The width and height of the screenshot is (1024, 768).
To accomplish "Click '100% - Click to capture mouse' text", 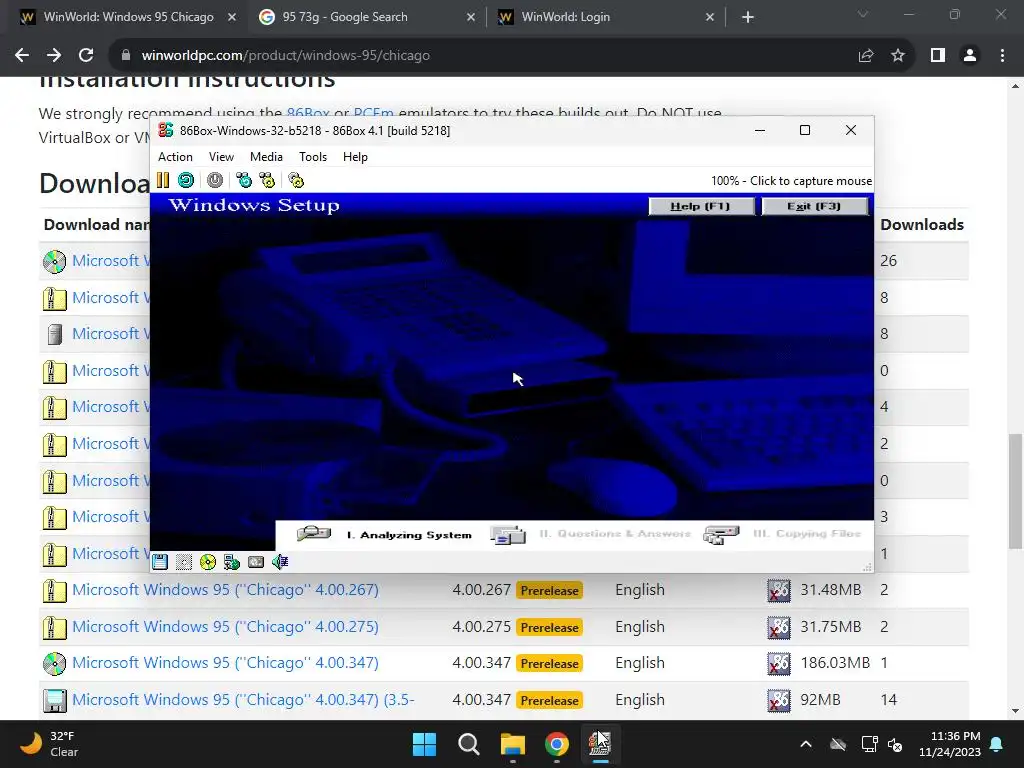I will click(792, 181).
